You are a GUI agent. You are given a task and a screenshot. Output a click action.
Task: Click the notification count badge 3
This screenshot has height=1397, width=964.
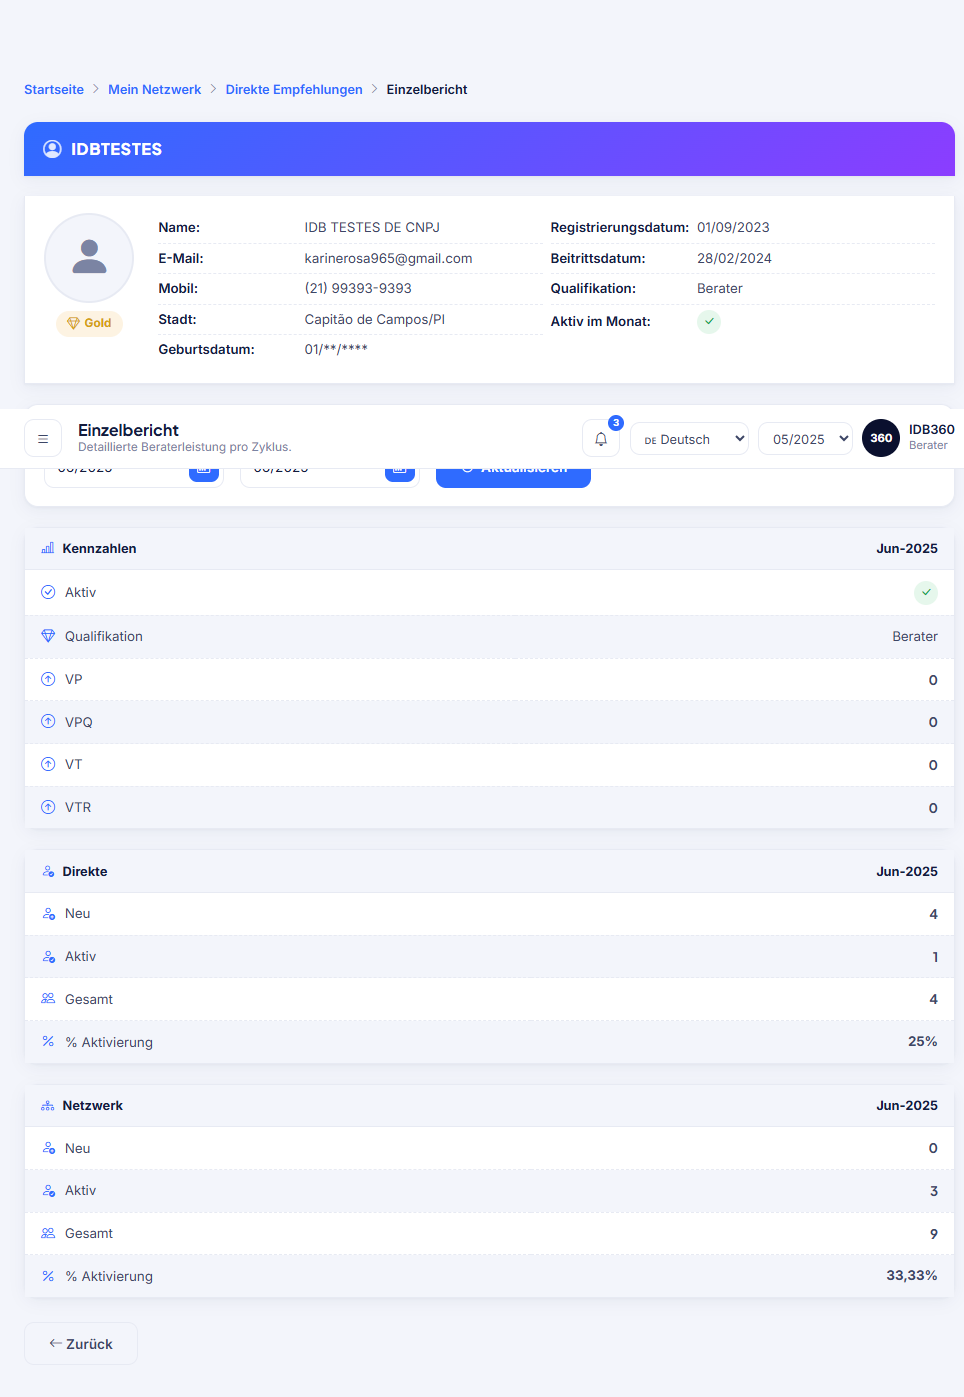[616, 423]
